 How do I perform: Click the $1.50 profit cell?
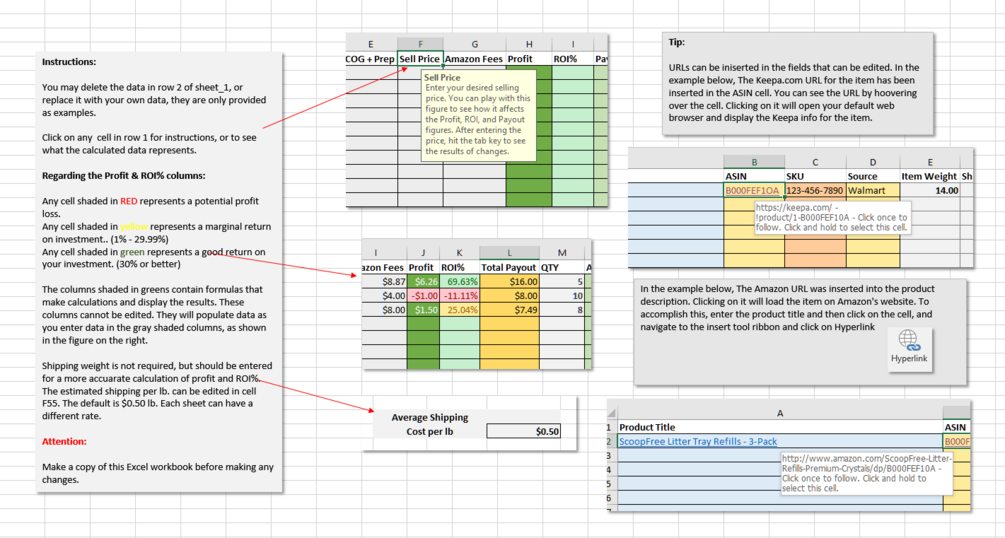(x=423, y=310)
